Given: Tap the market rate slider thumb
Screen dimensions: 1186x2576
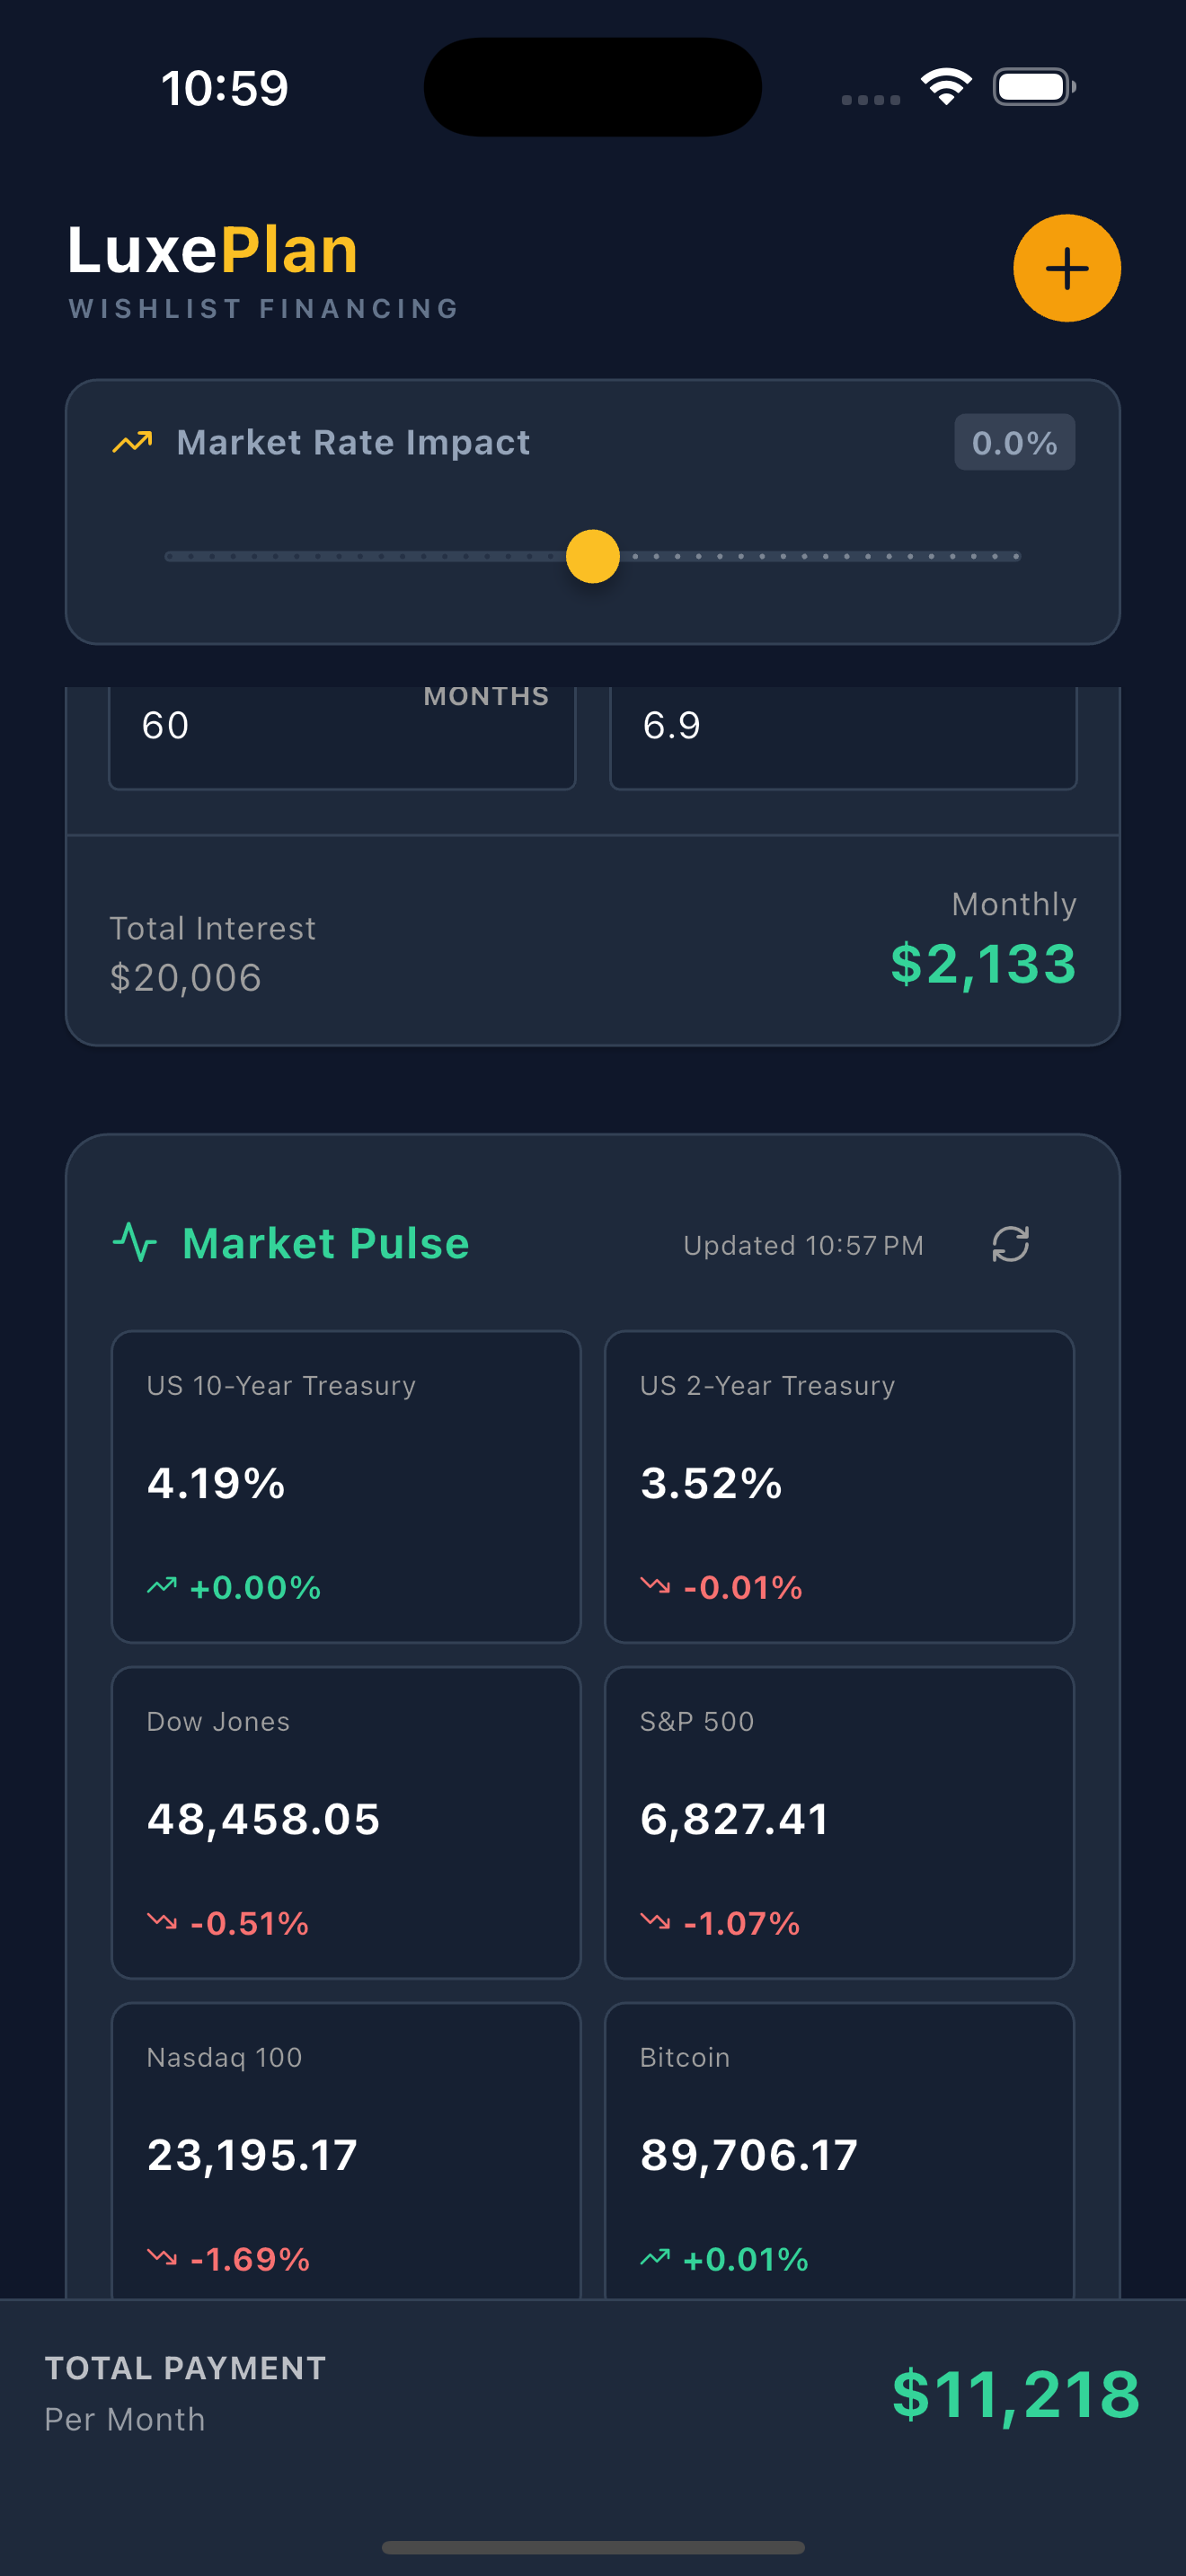Looking at the screenshot, I should click(593, 556).
